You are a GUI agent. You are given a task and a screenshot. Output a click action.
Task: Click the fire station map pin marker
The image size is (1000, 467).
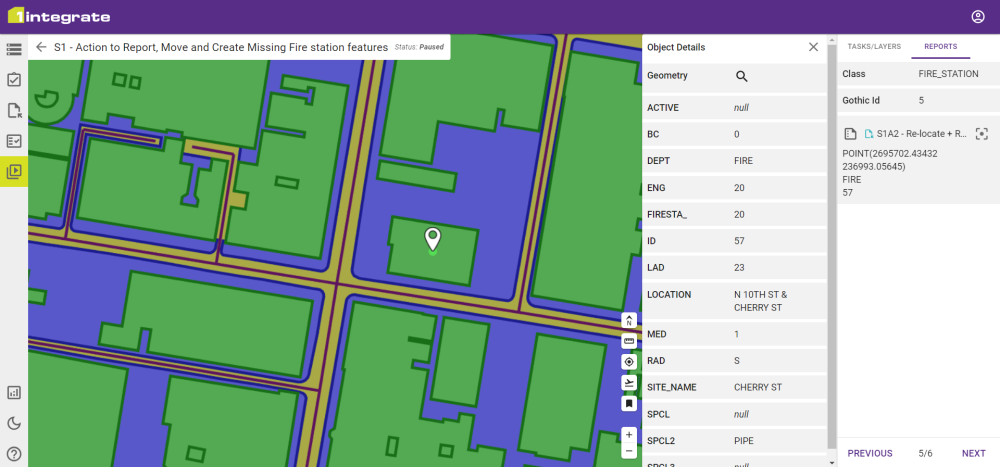click(x=433, y=240)
